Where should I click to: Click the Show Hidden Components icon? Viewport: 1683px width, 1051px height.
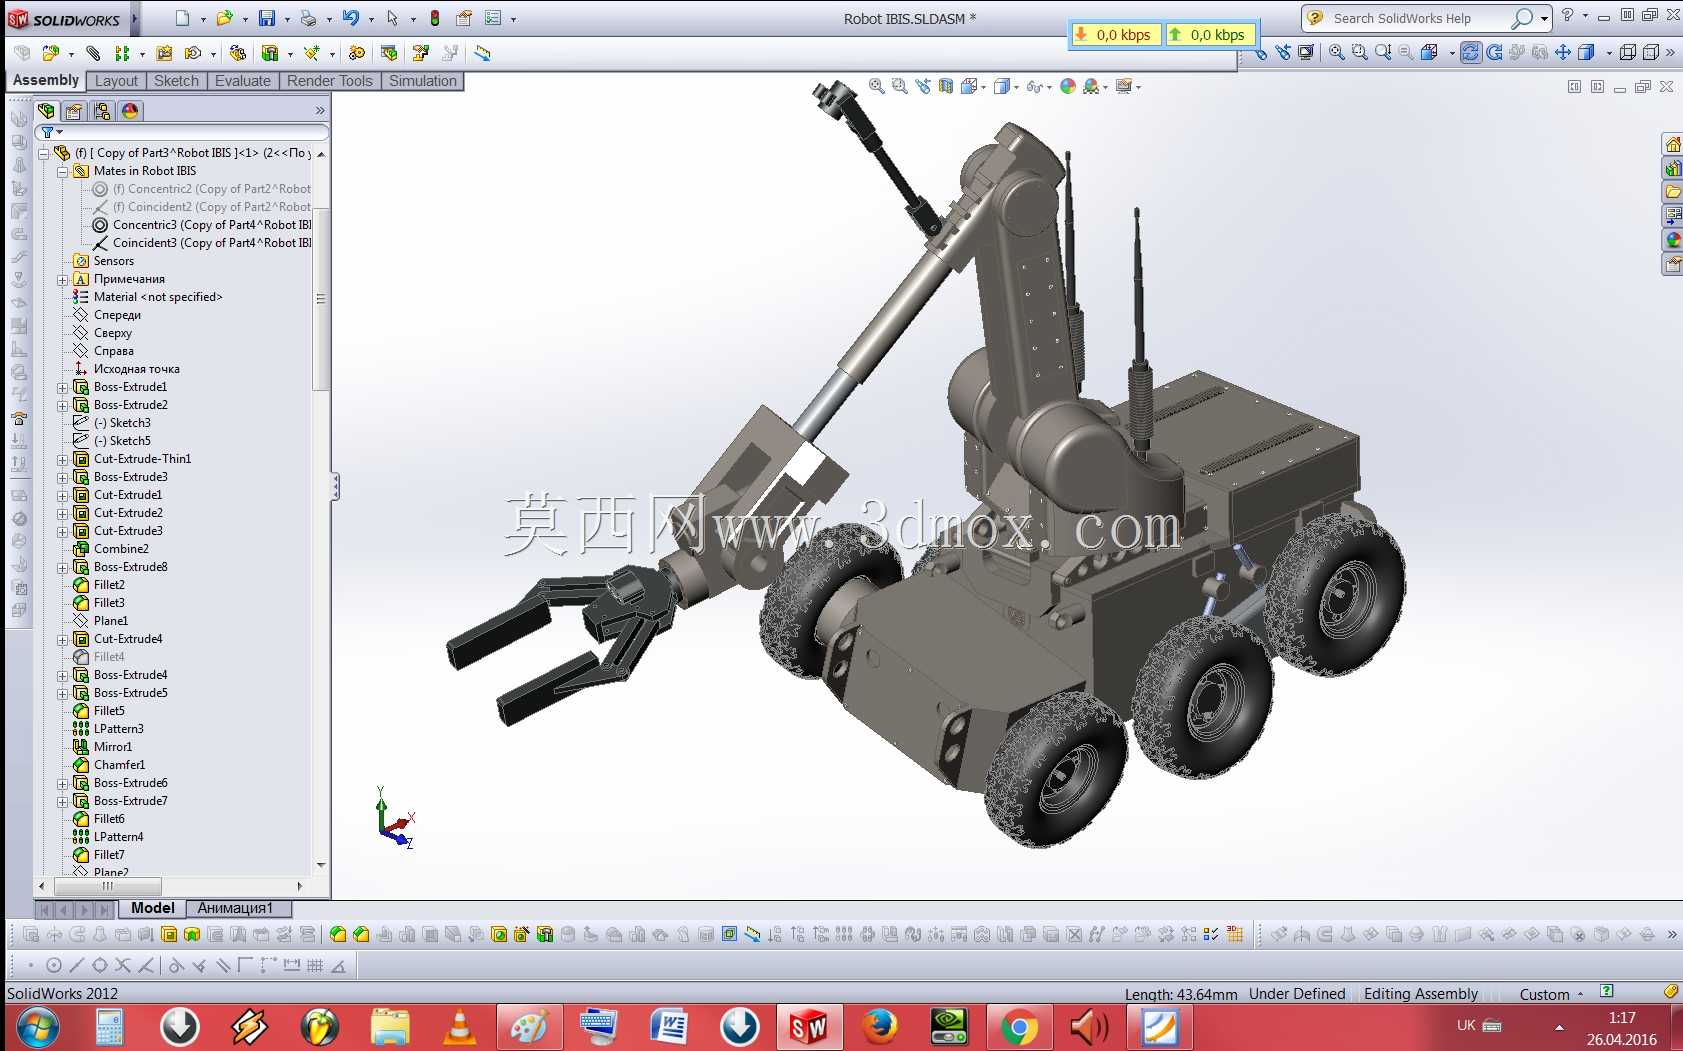tap(237, 53)
